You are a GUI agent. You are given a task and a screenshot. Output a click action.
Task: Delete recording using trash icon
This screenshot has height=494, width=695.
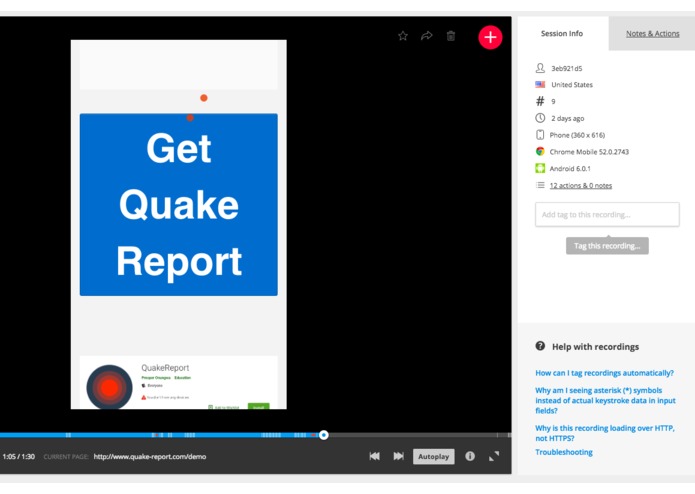451,36
